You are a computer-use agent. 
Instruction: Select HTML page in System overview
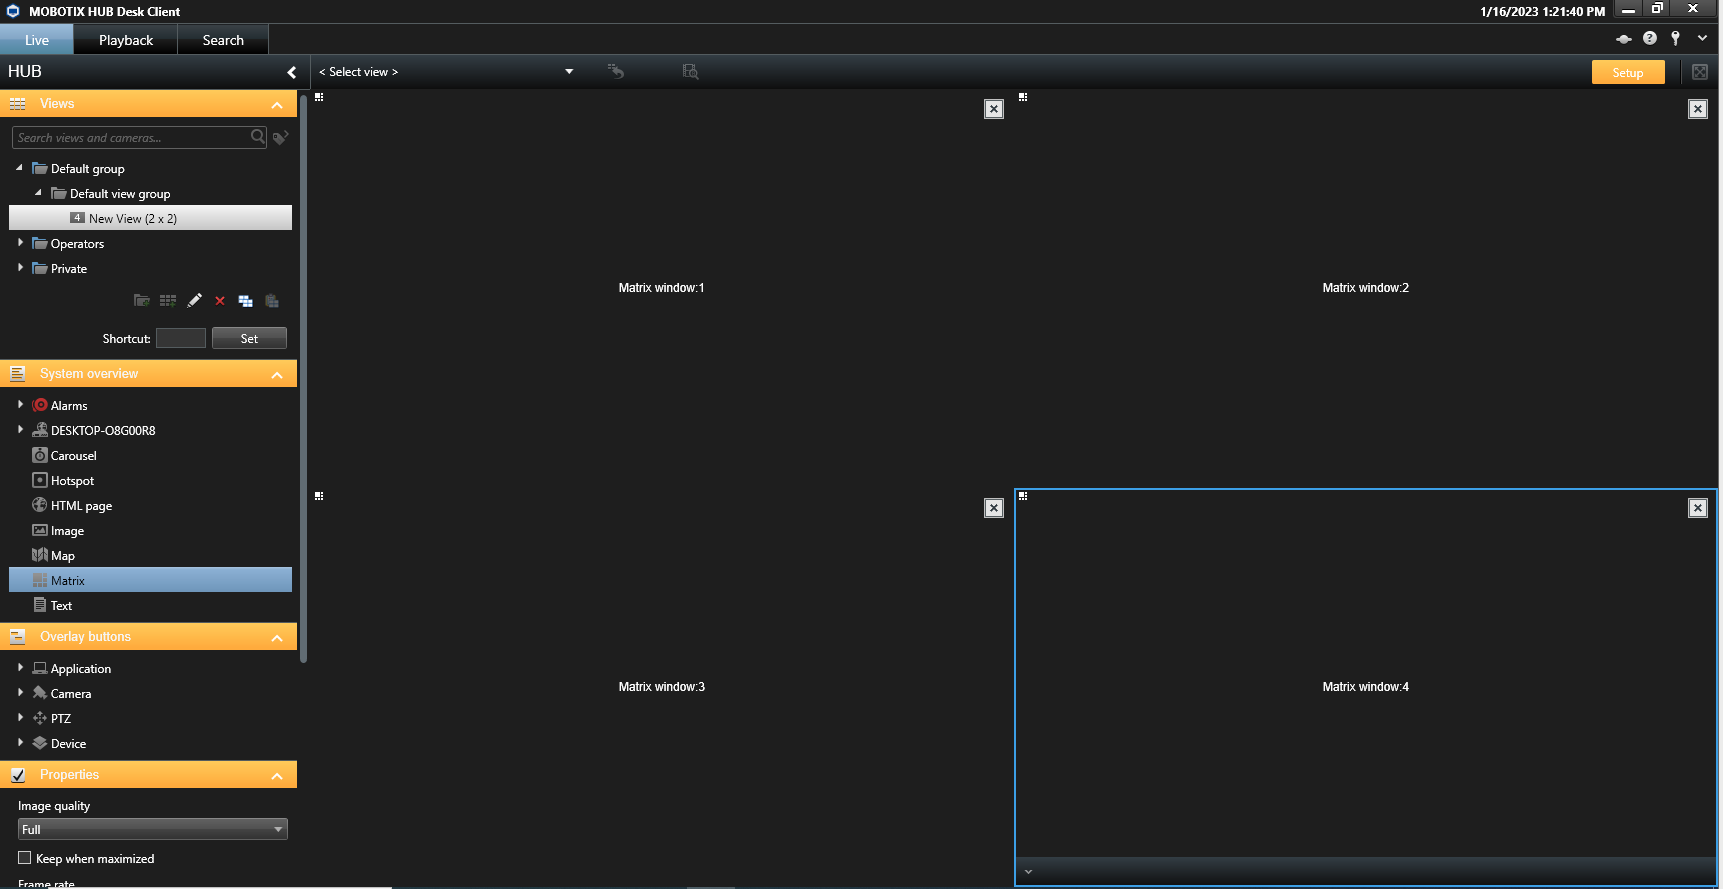point(72,506)
